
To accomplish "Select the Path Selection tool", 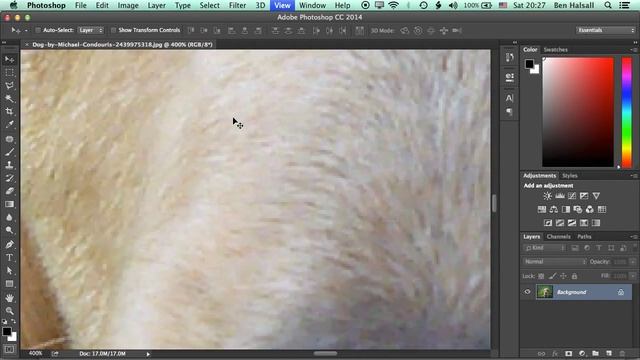I will pos(9,271).
